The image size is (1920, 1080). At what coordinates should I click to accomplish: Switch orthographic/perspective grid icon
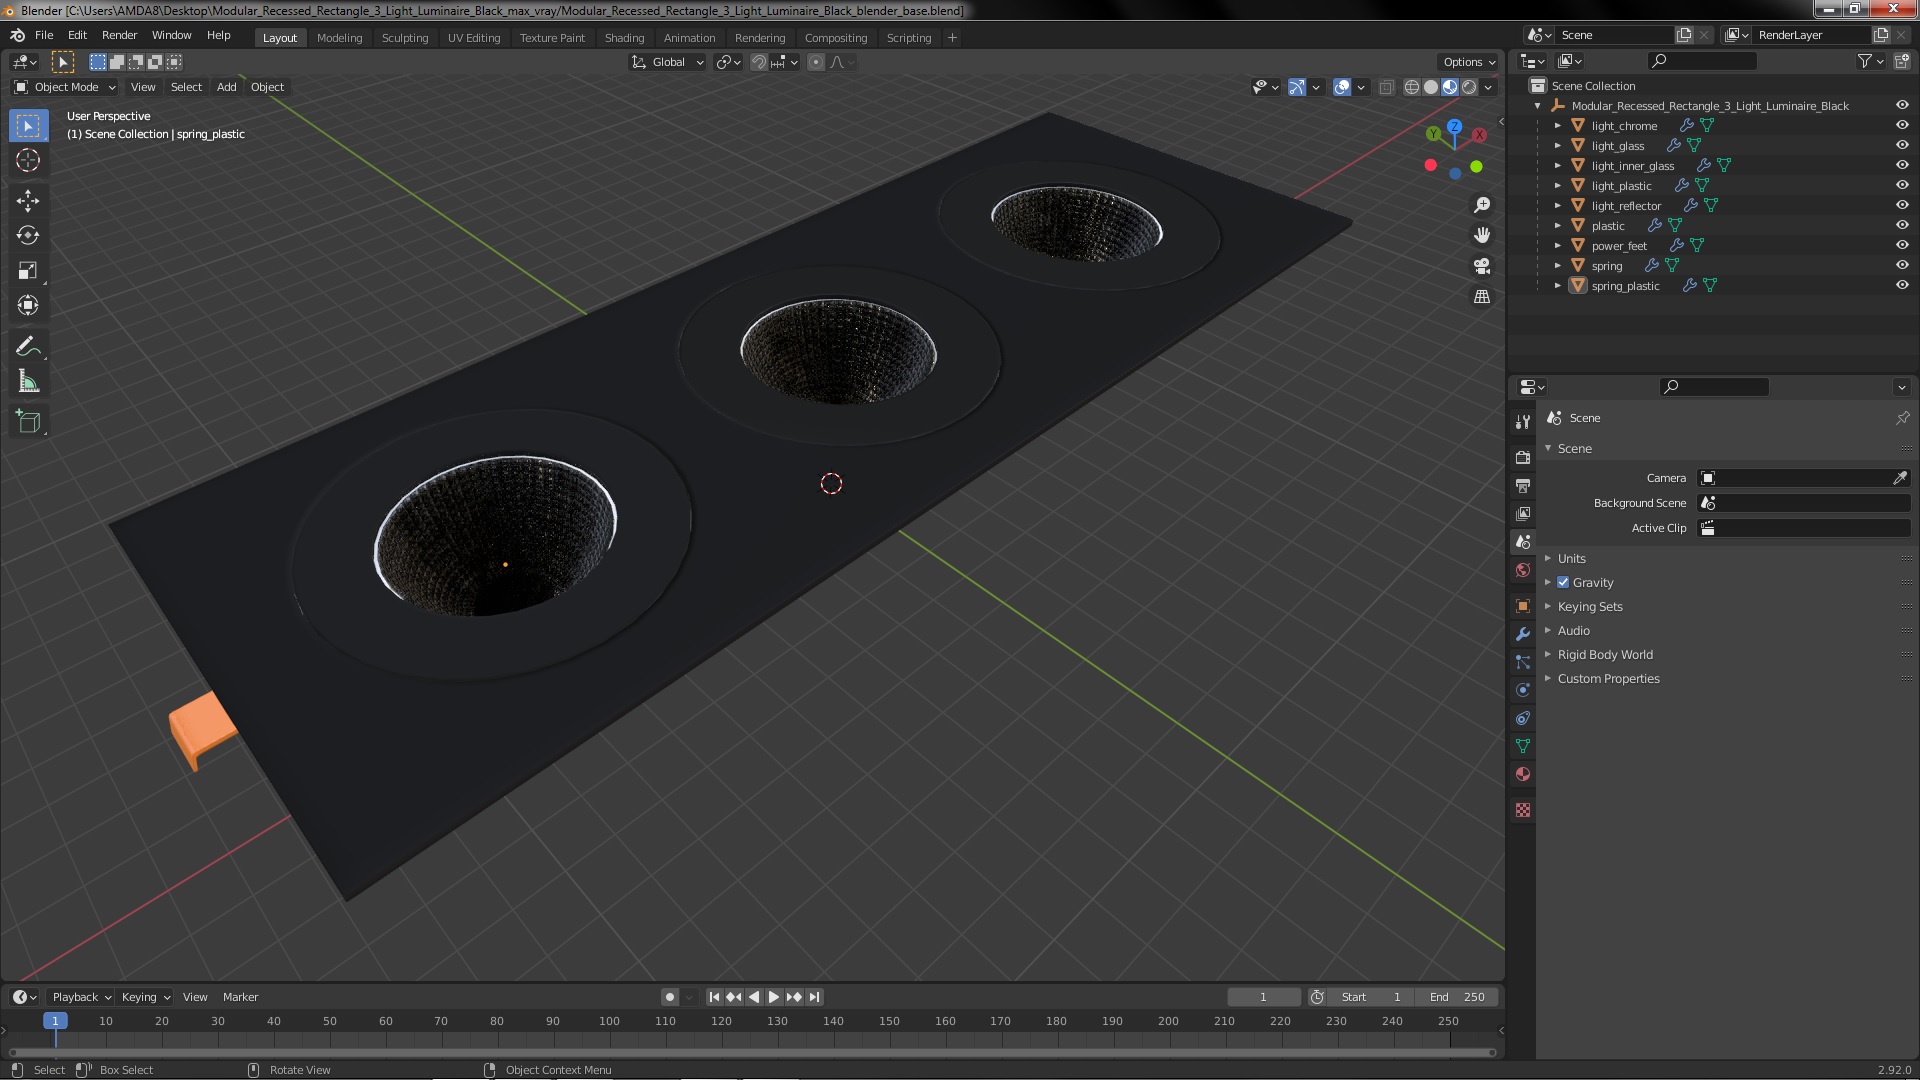click(1482, 297)
